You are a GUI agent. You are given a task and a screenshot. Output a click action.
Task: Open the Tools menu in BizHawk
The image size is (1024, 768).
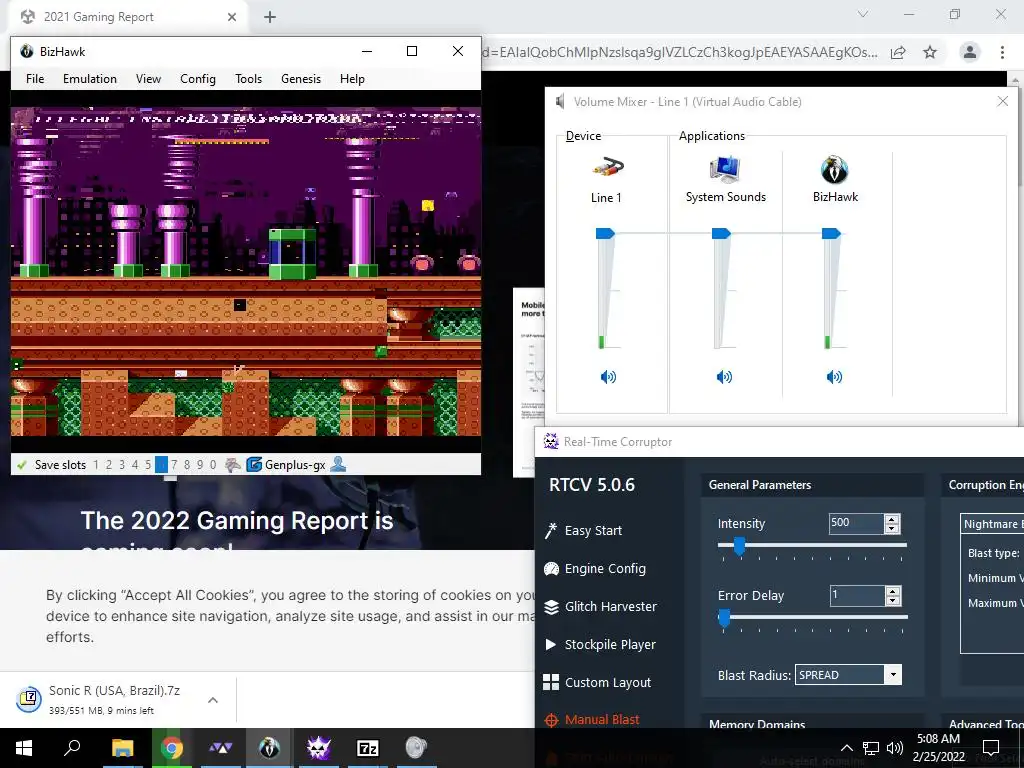249,79
